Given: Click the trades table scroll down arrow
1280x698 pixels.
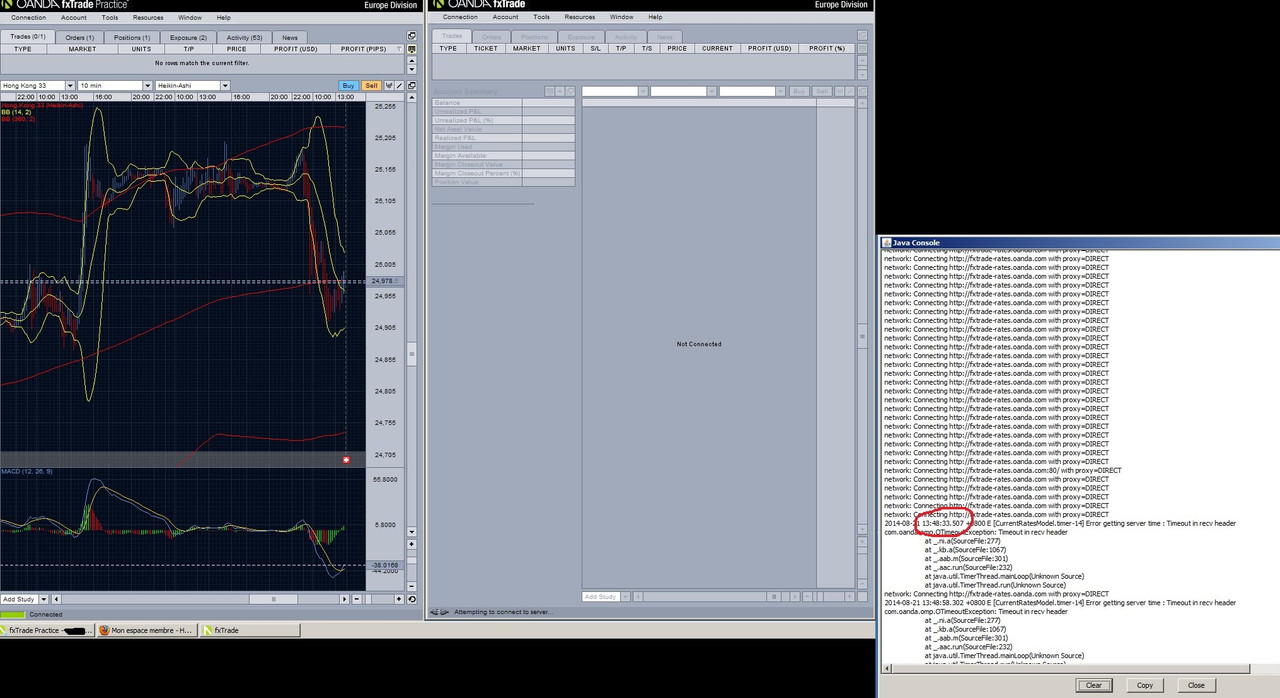Looking at the screenshot, I should tap(411, 69).
